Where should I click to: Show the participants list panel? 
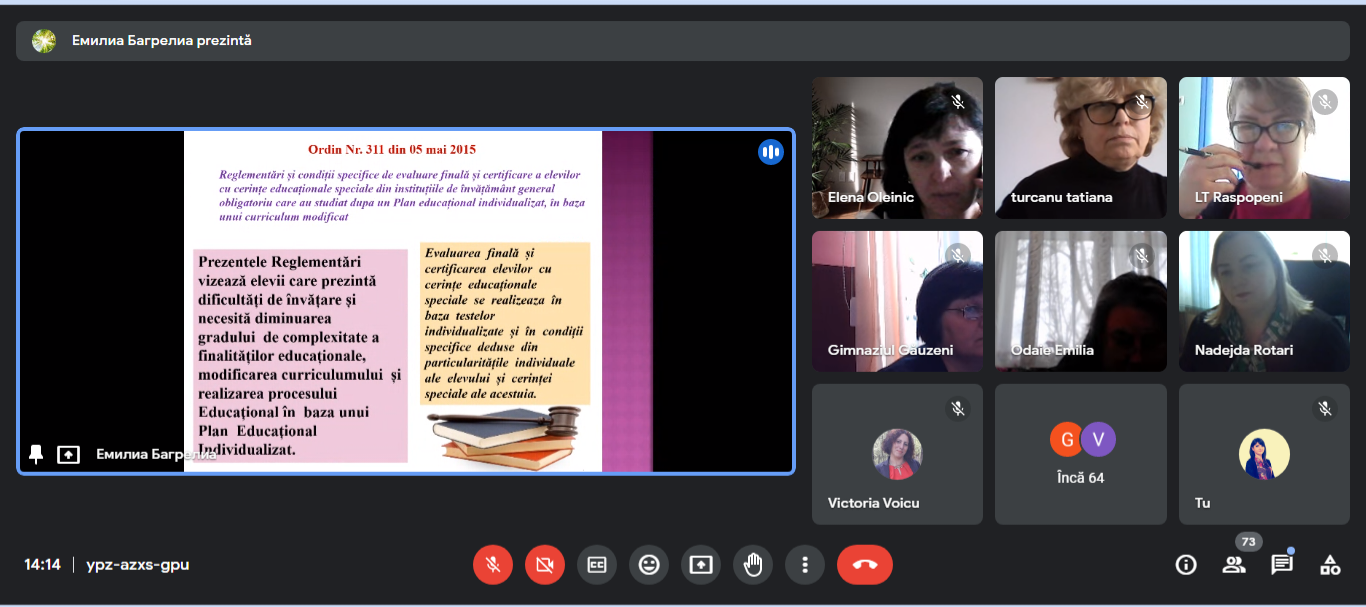[x=1234, y=565]
